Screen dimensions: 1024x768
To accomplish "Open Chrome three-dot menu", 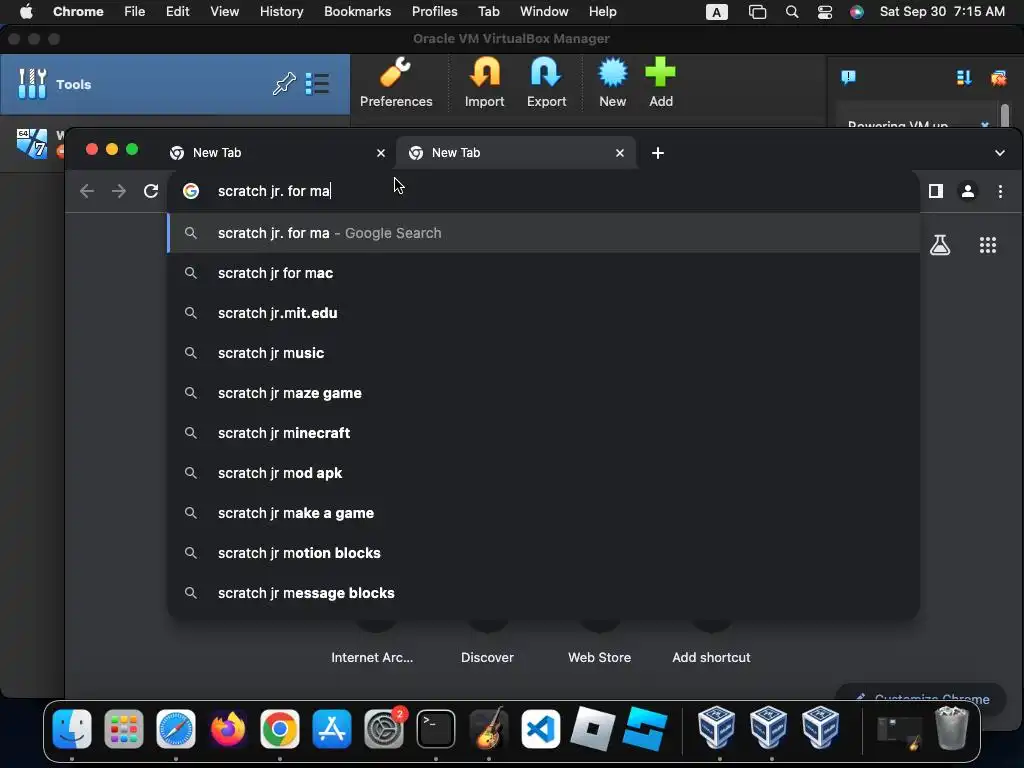I will click(x=1000, y=191).
